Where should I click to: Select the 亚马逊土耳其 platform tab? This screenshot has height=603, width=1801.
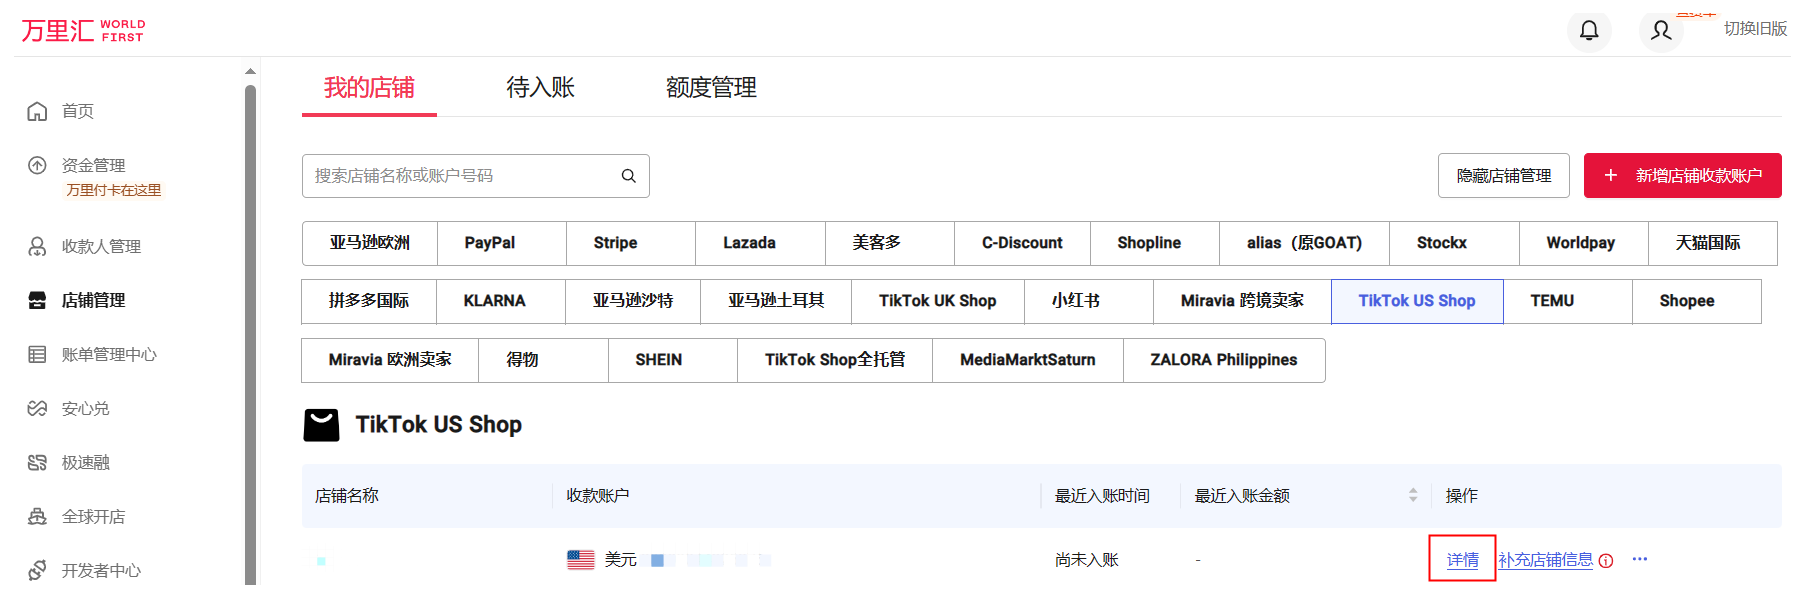coord(776,301)
